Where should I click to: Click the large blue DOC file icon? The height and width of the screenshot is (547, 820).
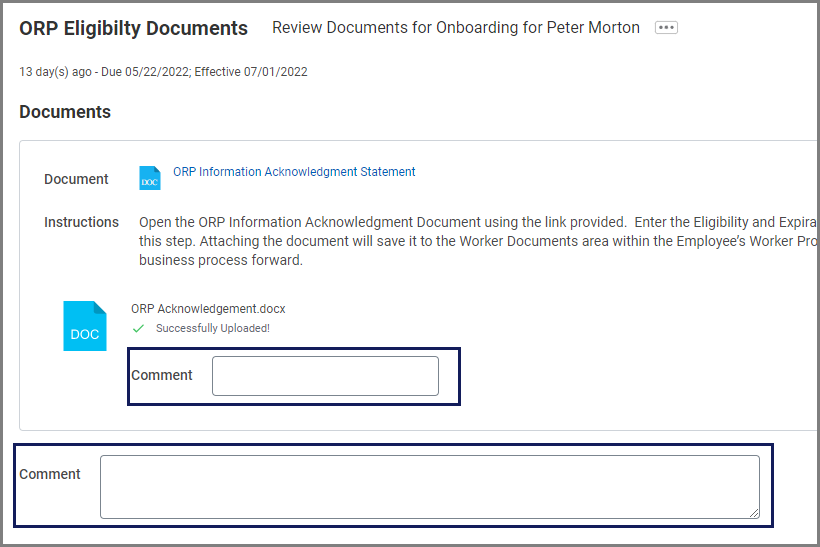click(x=85, y=326)
